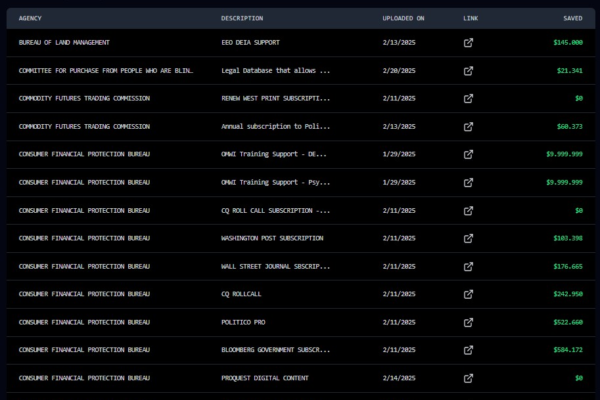Click the CQ ROLLCALL description

point(241,294)
